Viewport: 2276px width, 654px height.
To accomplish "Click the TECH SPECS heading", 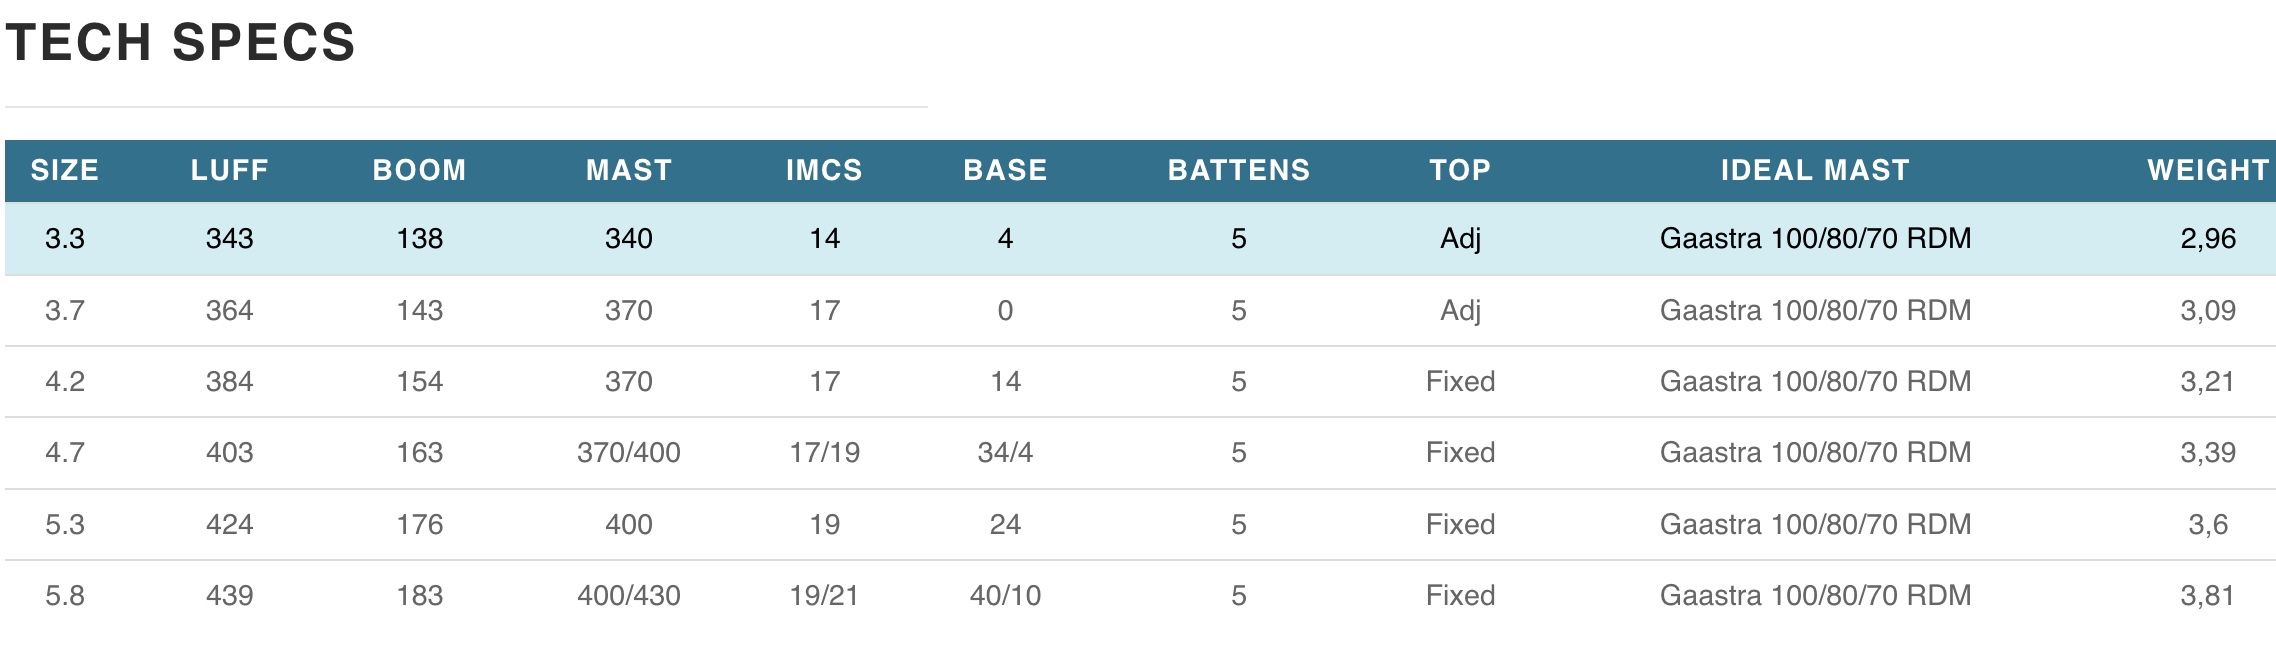I will click(181, 43).
